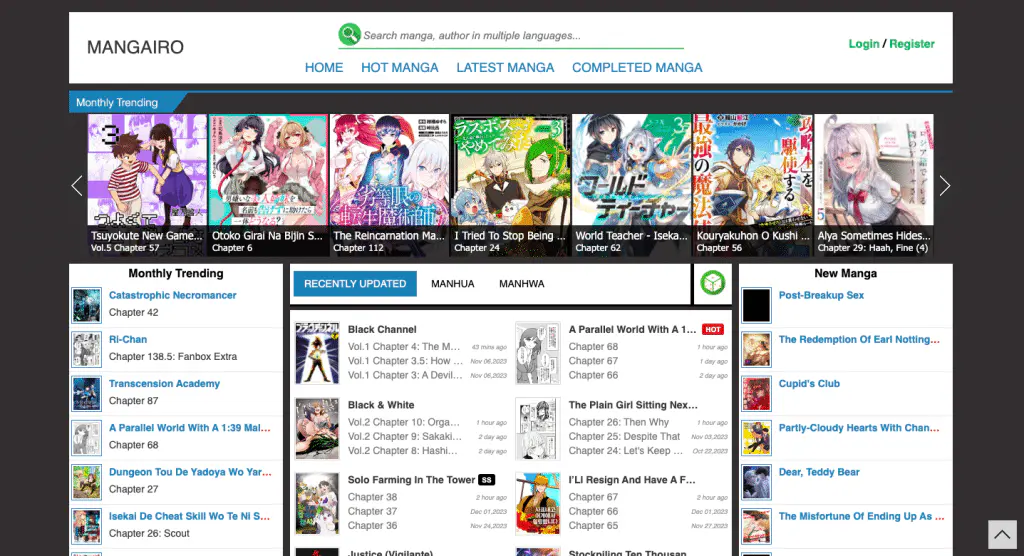Open Black Channel Vol.1 Chapter 3.5
The image size is (1024, 556).
click(x=405, y=361)
